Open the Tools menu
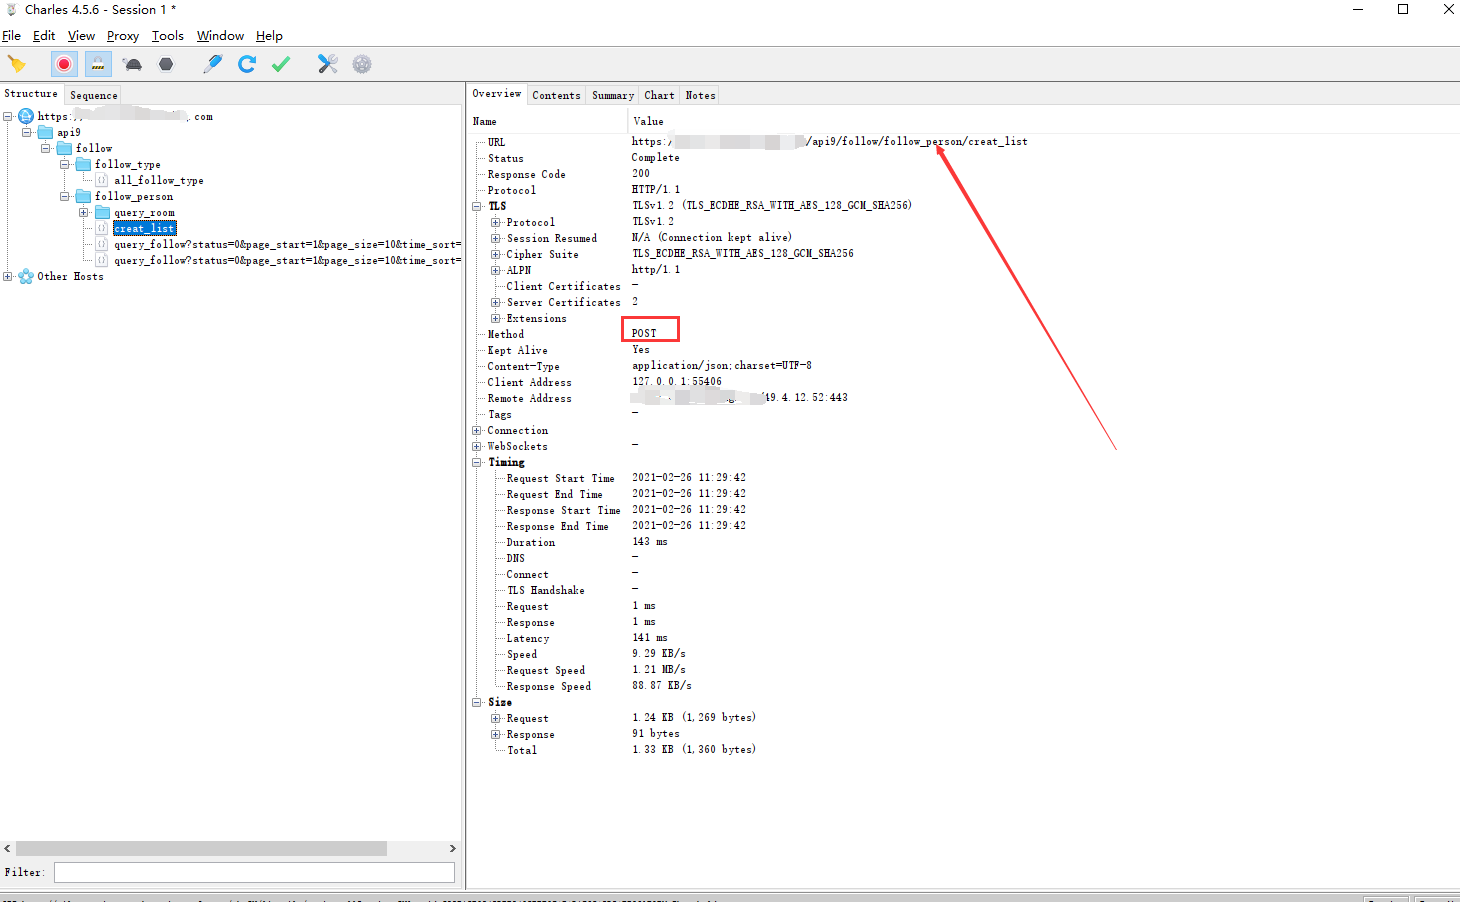Screen dimensions: 1460x902 pyautogui.click(x=168, y=35)
